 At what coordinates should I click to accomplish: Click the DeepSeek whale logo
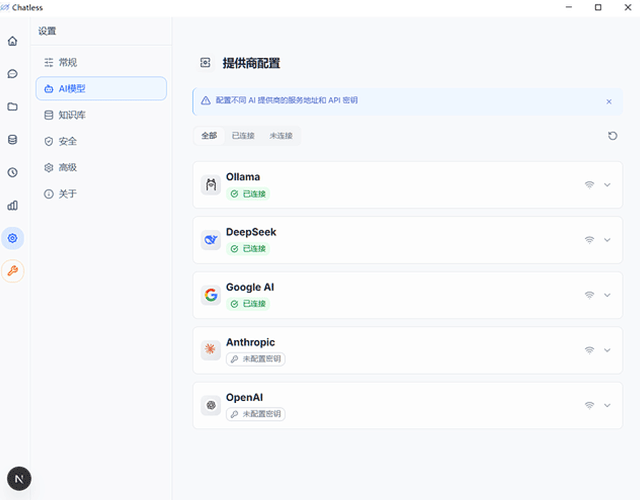[211, 240]
